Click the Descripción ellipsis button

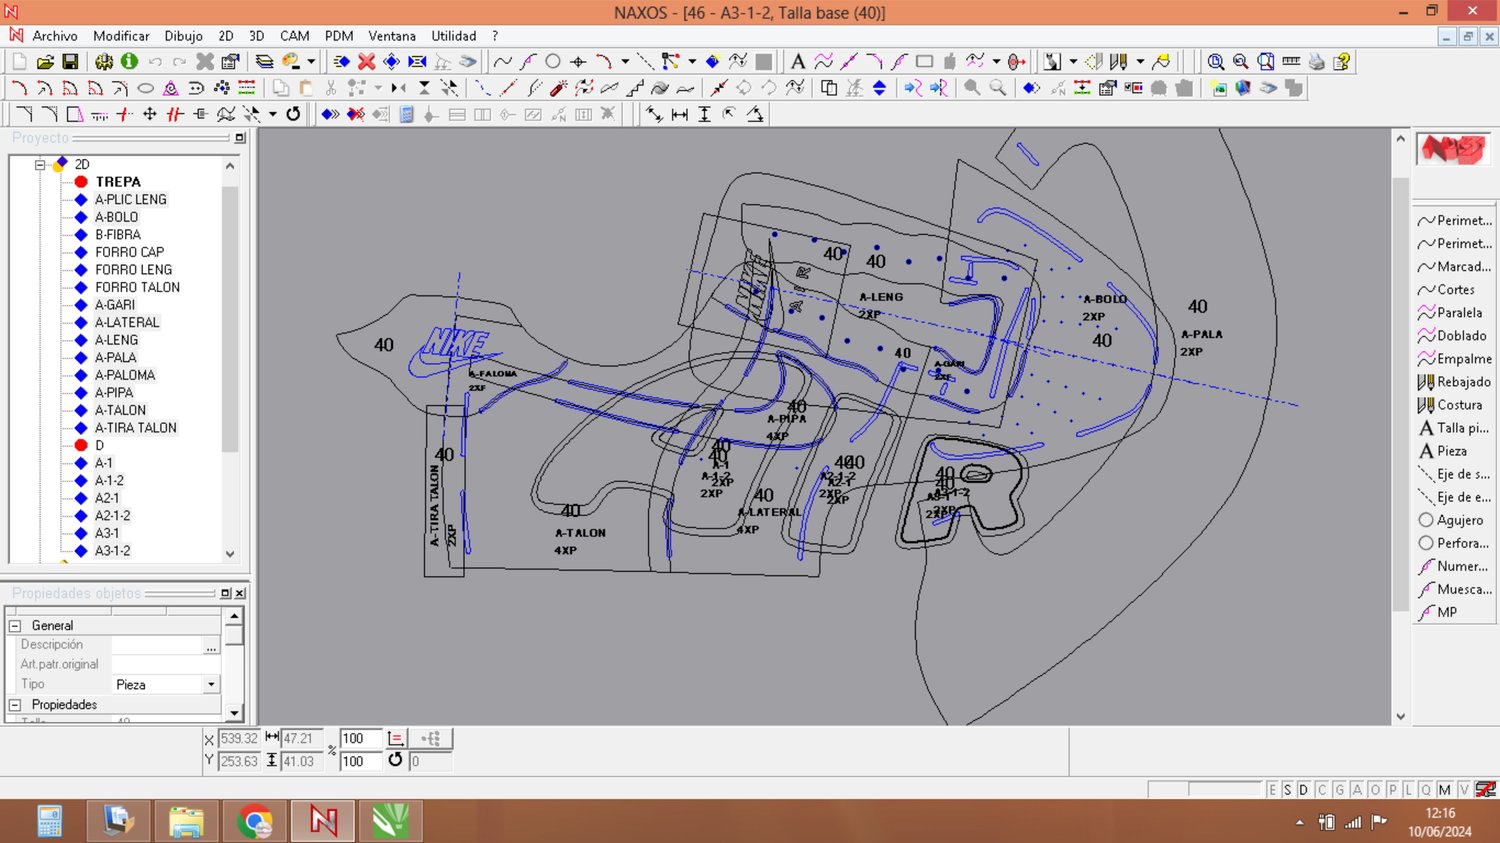click(x=211, y=646)
